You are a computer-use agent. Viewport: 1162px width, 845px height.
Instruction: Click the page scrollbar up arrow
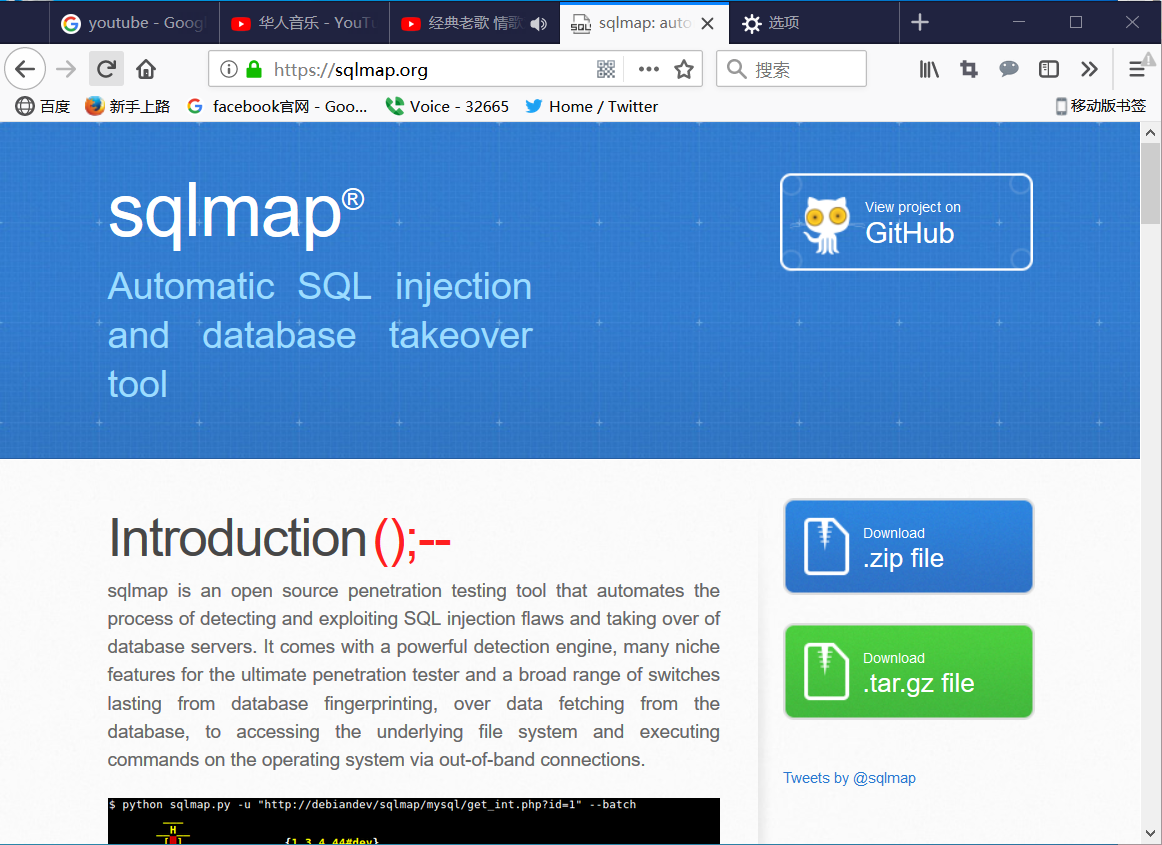pos(1150,133)
